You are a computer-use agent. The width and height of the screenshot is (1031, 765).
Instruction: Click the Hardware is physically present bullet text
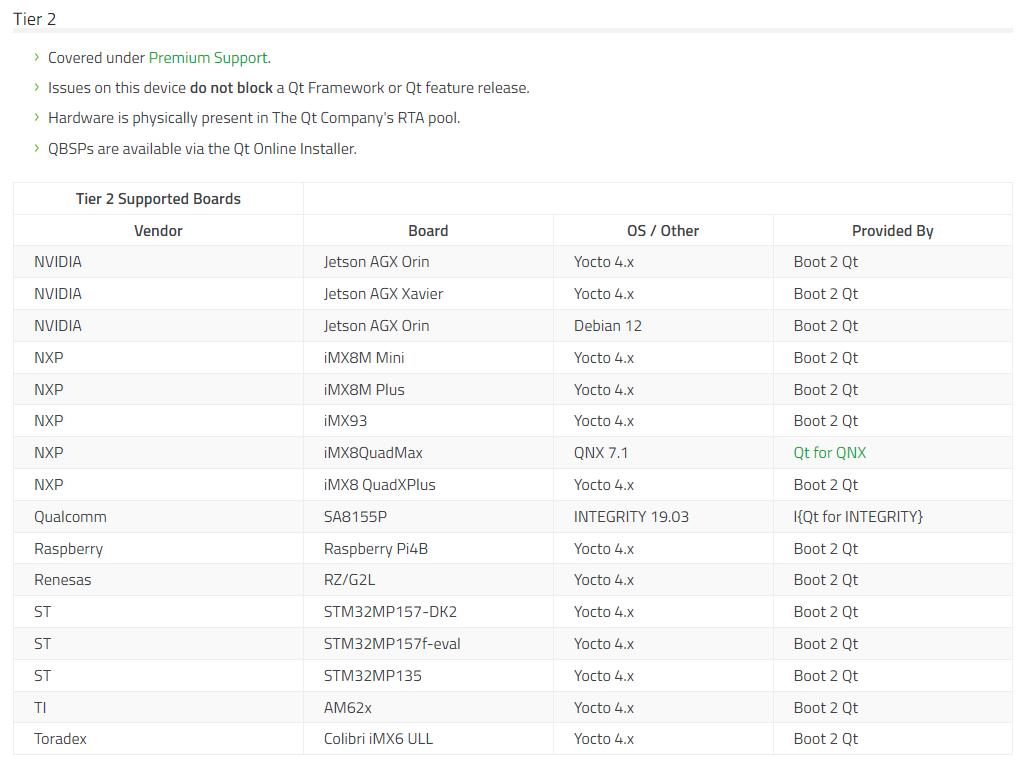tap(254, 118)
